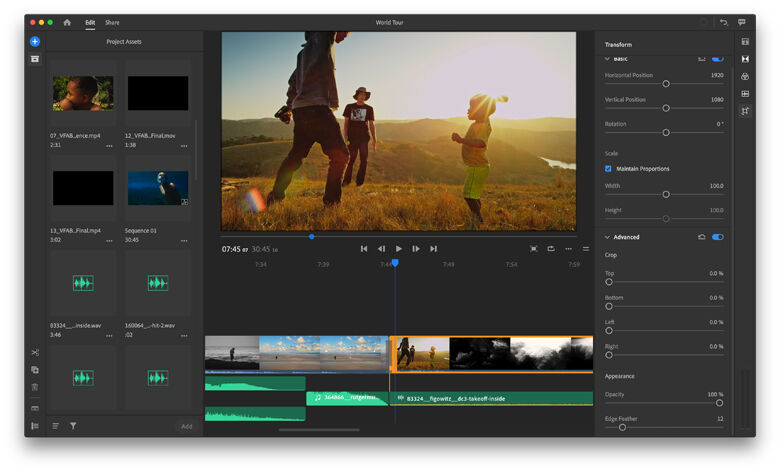Click the blue timeline playhead marker
The height and width of the screenshot is (472, 780).
click(395, 263)
